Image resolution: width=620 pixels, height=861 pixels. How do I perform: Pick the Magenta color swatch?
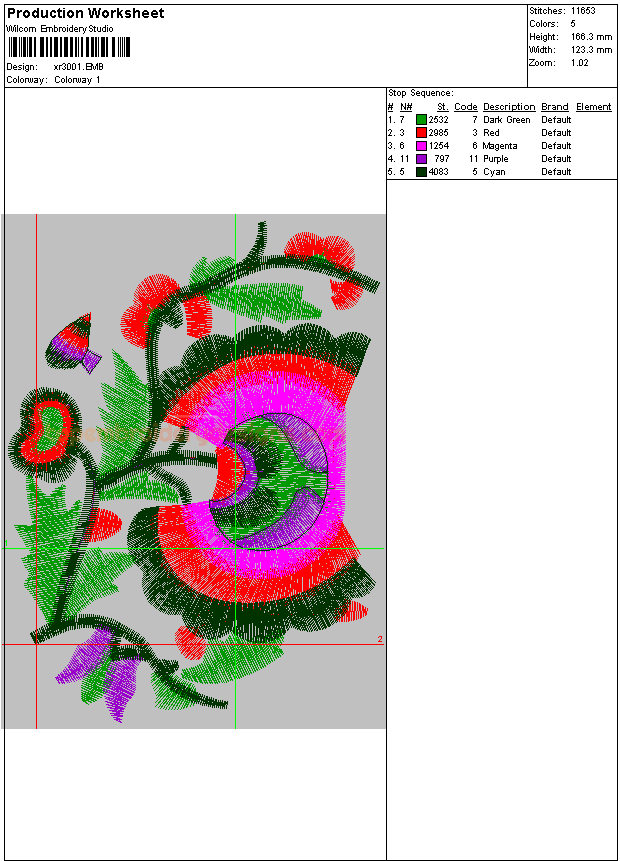[x=421, y=146]
